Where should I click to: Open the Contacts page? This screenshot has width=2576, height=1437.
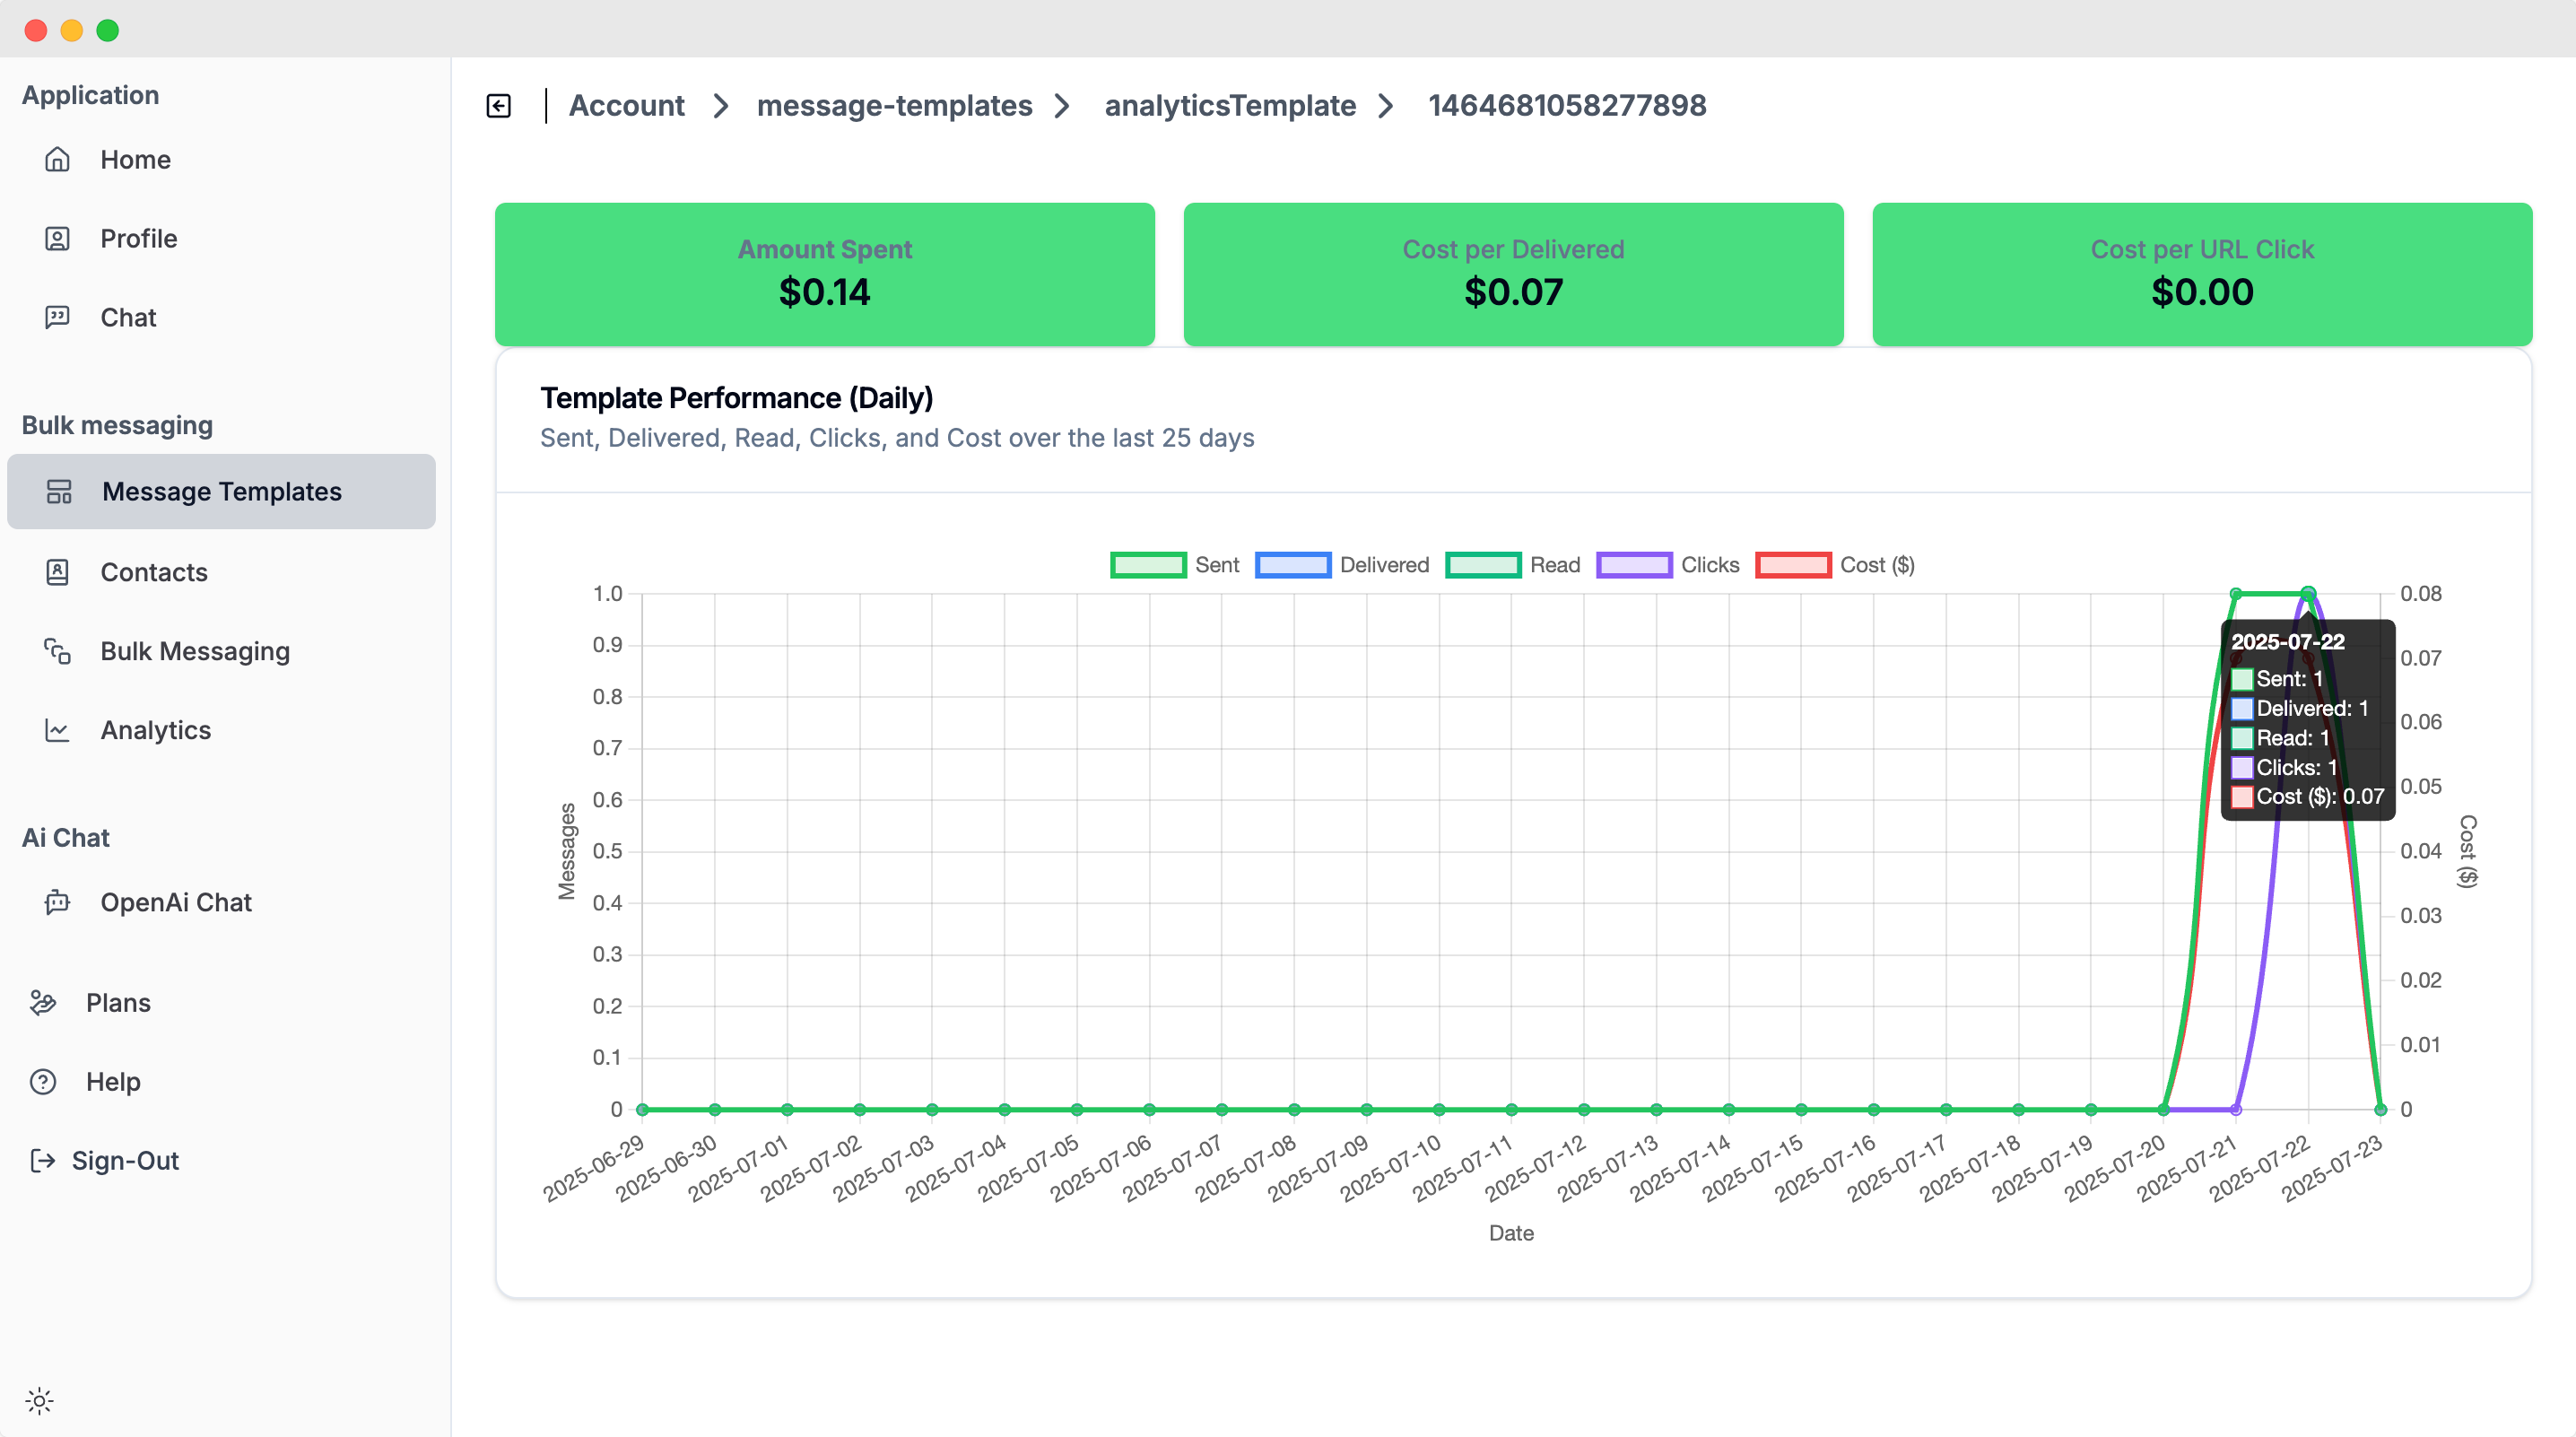point(221,572)
